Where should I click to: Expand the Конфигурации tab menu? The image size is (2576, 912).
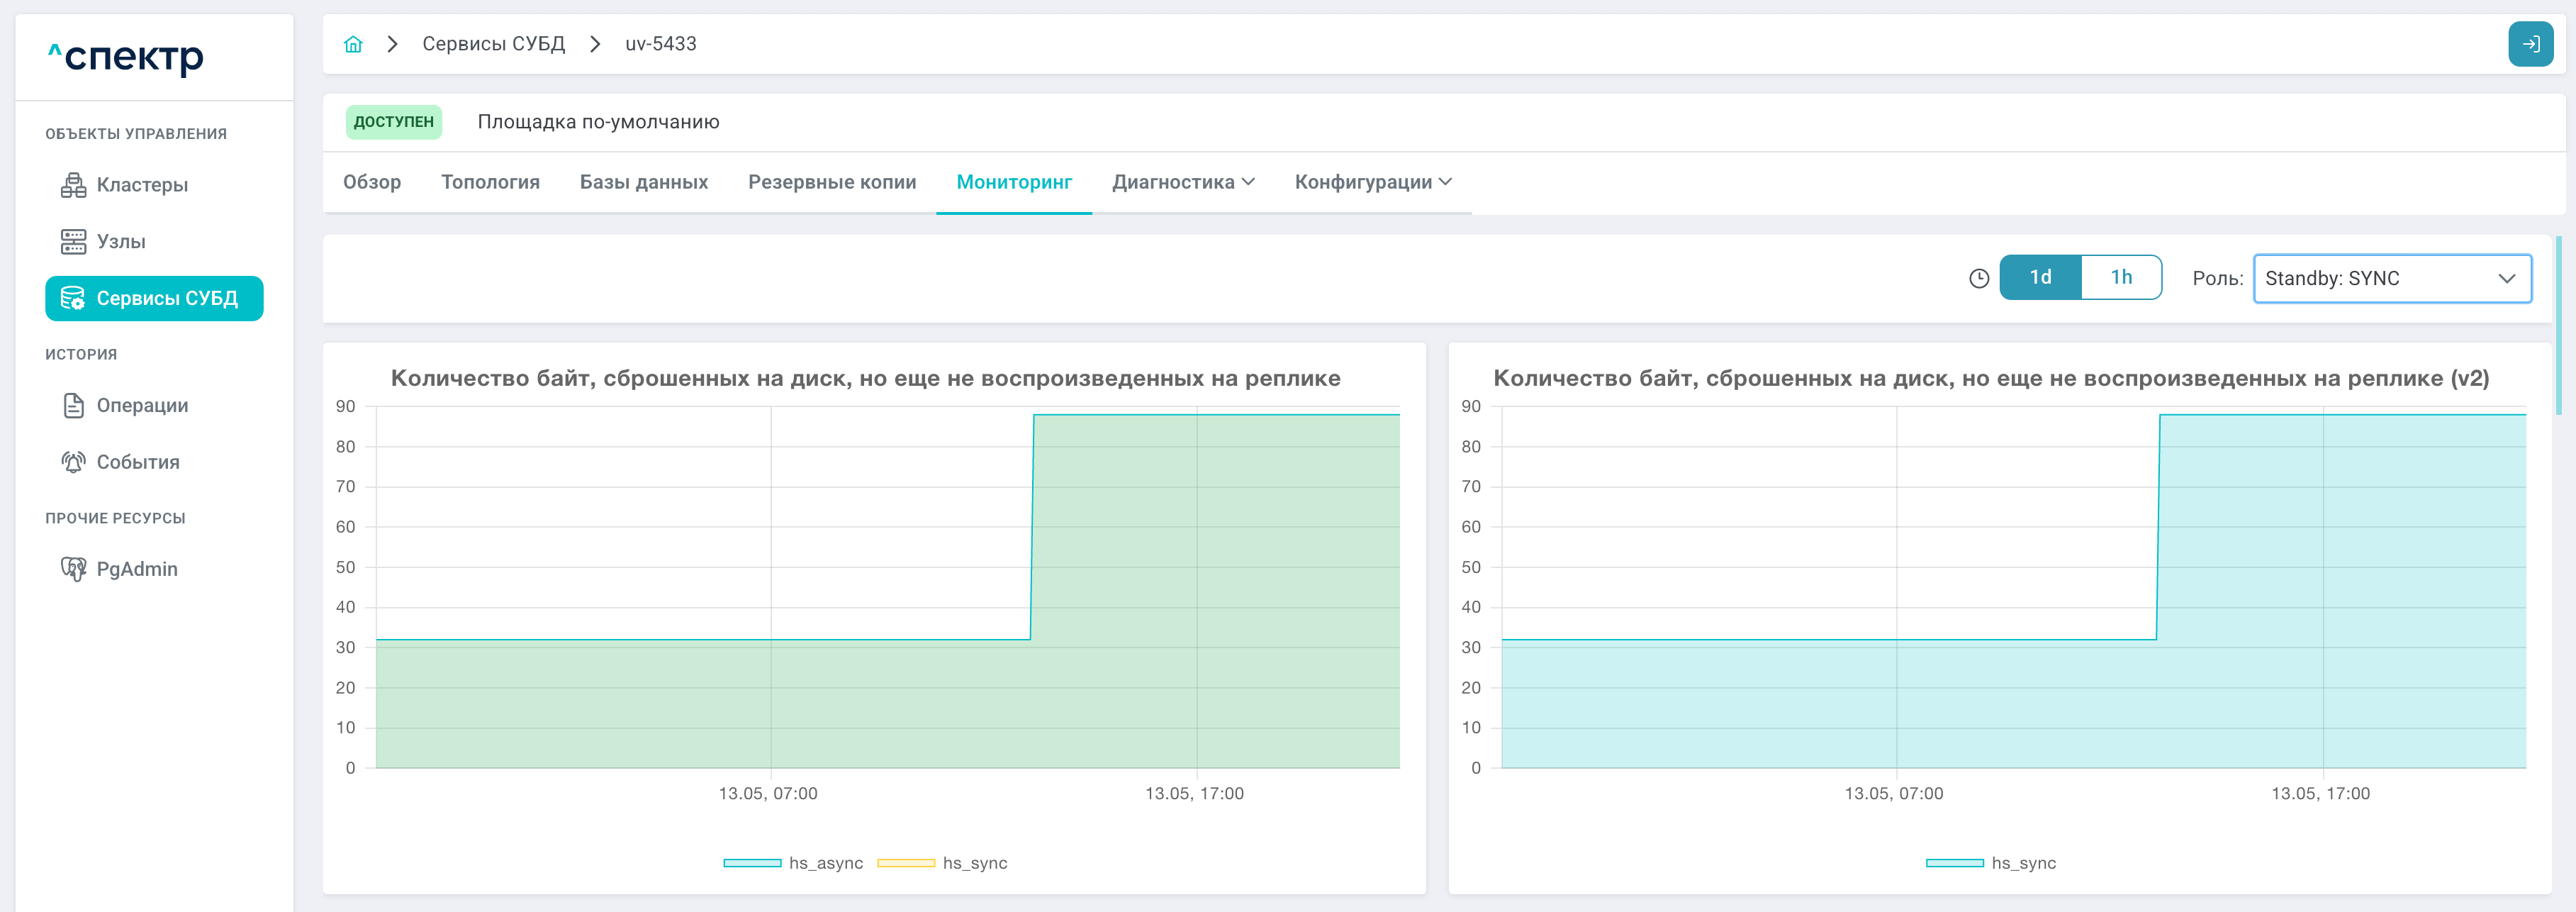[x=1373, y=182]
